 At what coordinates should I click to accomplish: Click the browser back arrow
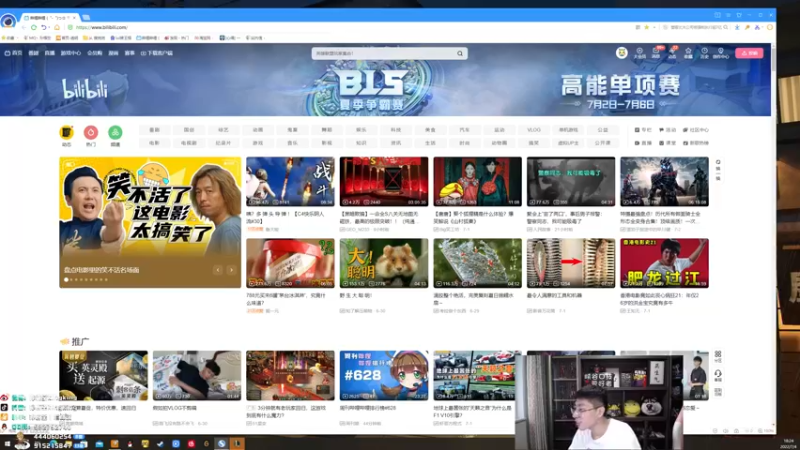click(x=23, y=27)
